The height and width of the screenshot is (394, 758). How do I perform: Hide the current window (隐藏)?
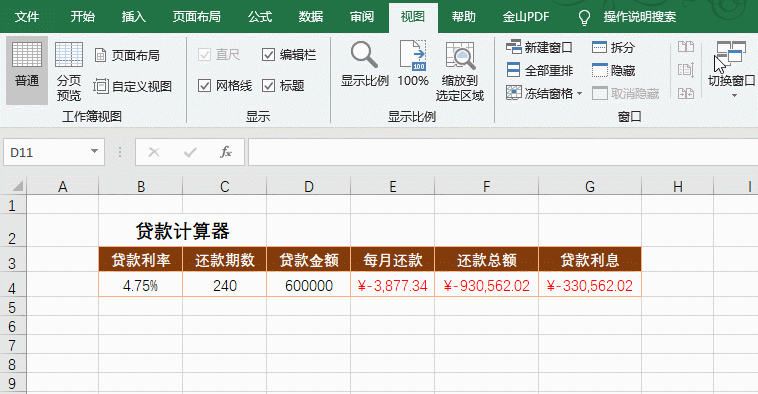point(613,71)
